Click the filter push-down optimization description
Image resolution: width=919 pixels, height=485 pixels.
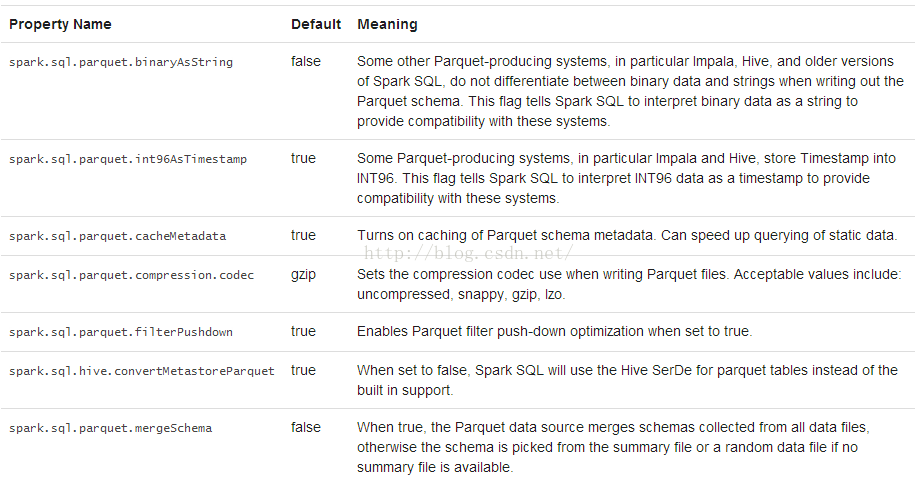click(554, 332)
